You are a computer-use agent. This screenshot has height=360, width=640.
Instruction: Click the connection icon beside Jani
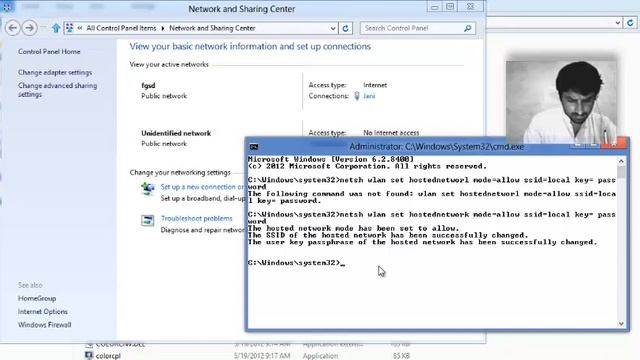click(x=357, y=96)
